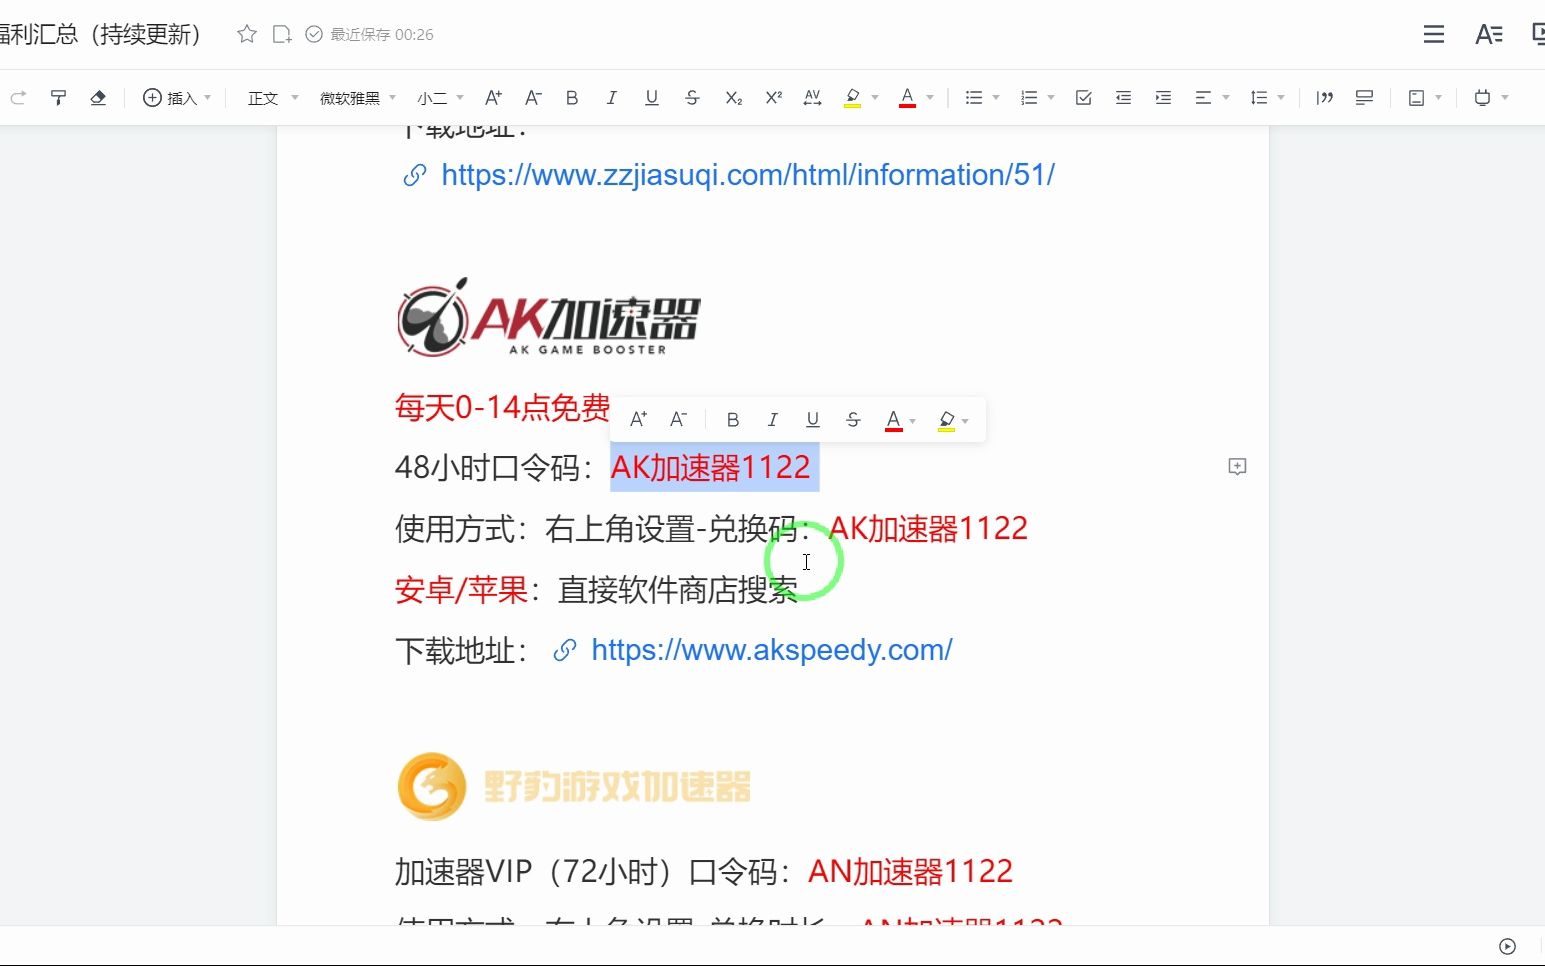
Task: Apply subscript formatting
Action: point(733,98)
